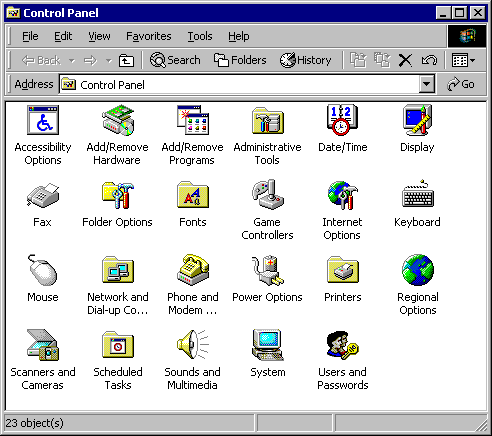Open the Favorites menu
Screen dimensions: 492x436
[x=149, y=36]
